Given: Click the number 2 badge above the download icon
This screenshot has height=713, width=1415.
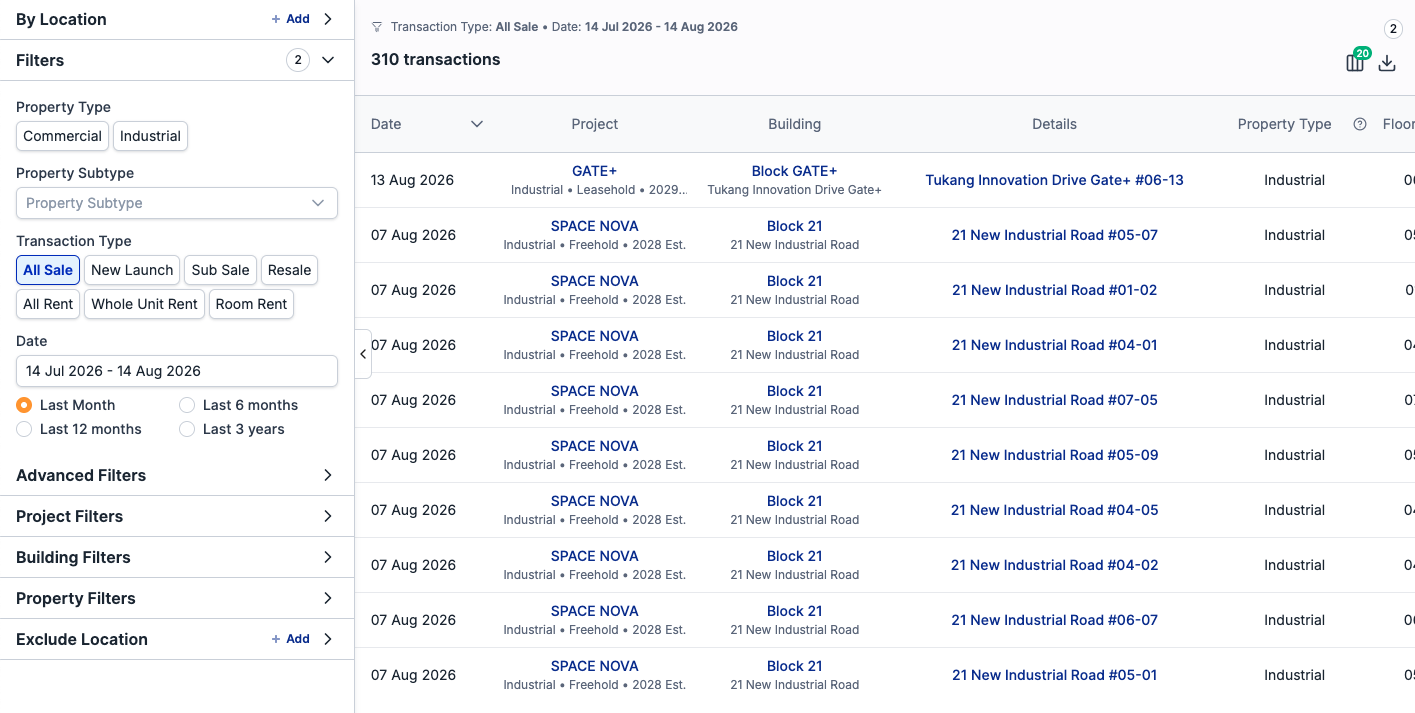Looking at the screenshot, I should click(x=1393, y=29).
